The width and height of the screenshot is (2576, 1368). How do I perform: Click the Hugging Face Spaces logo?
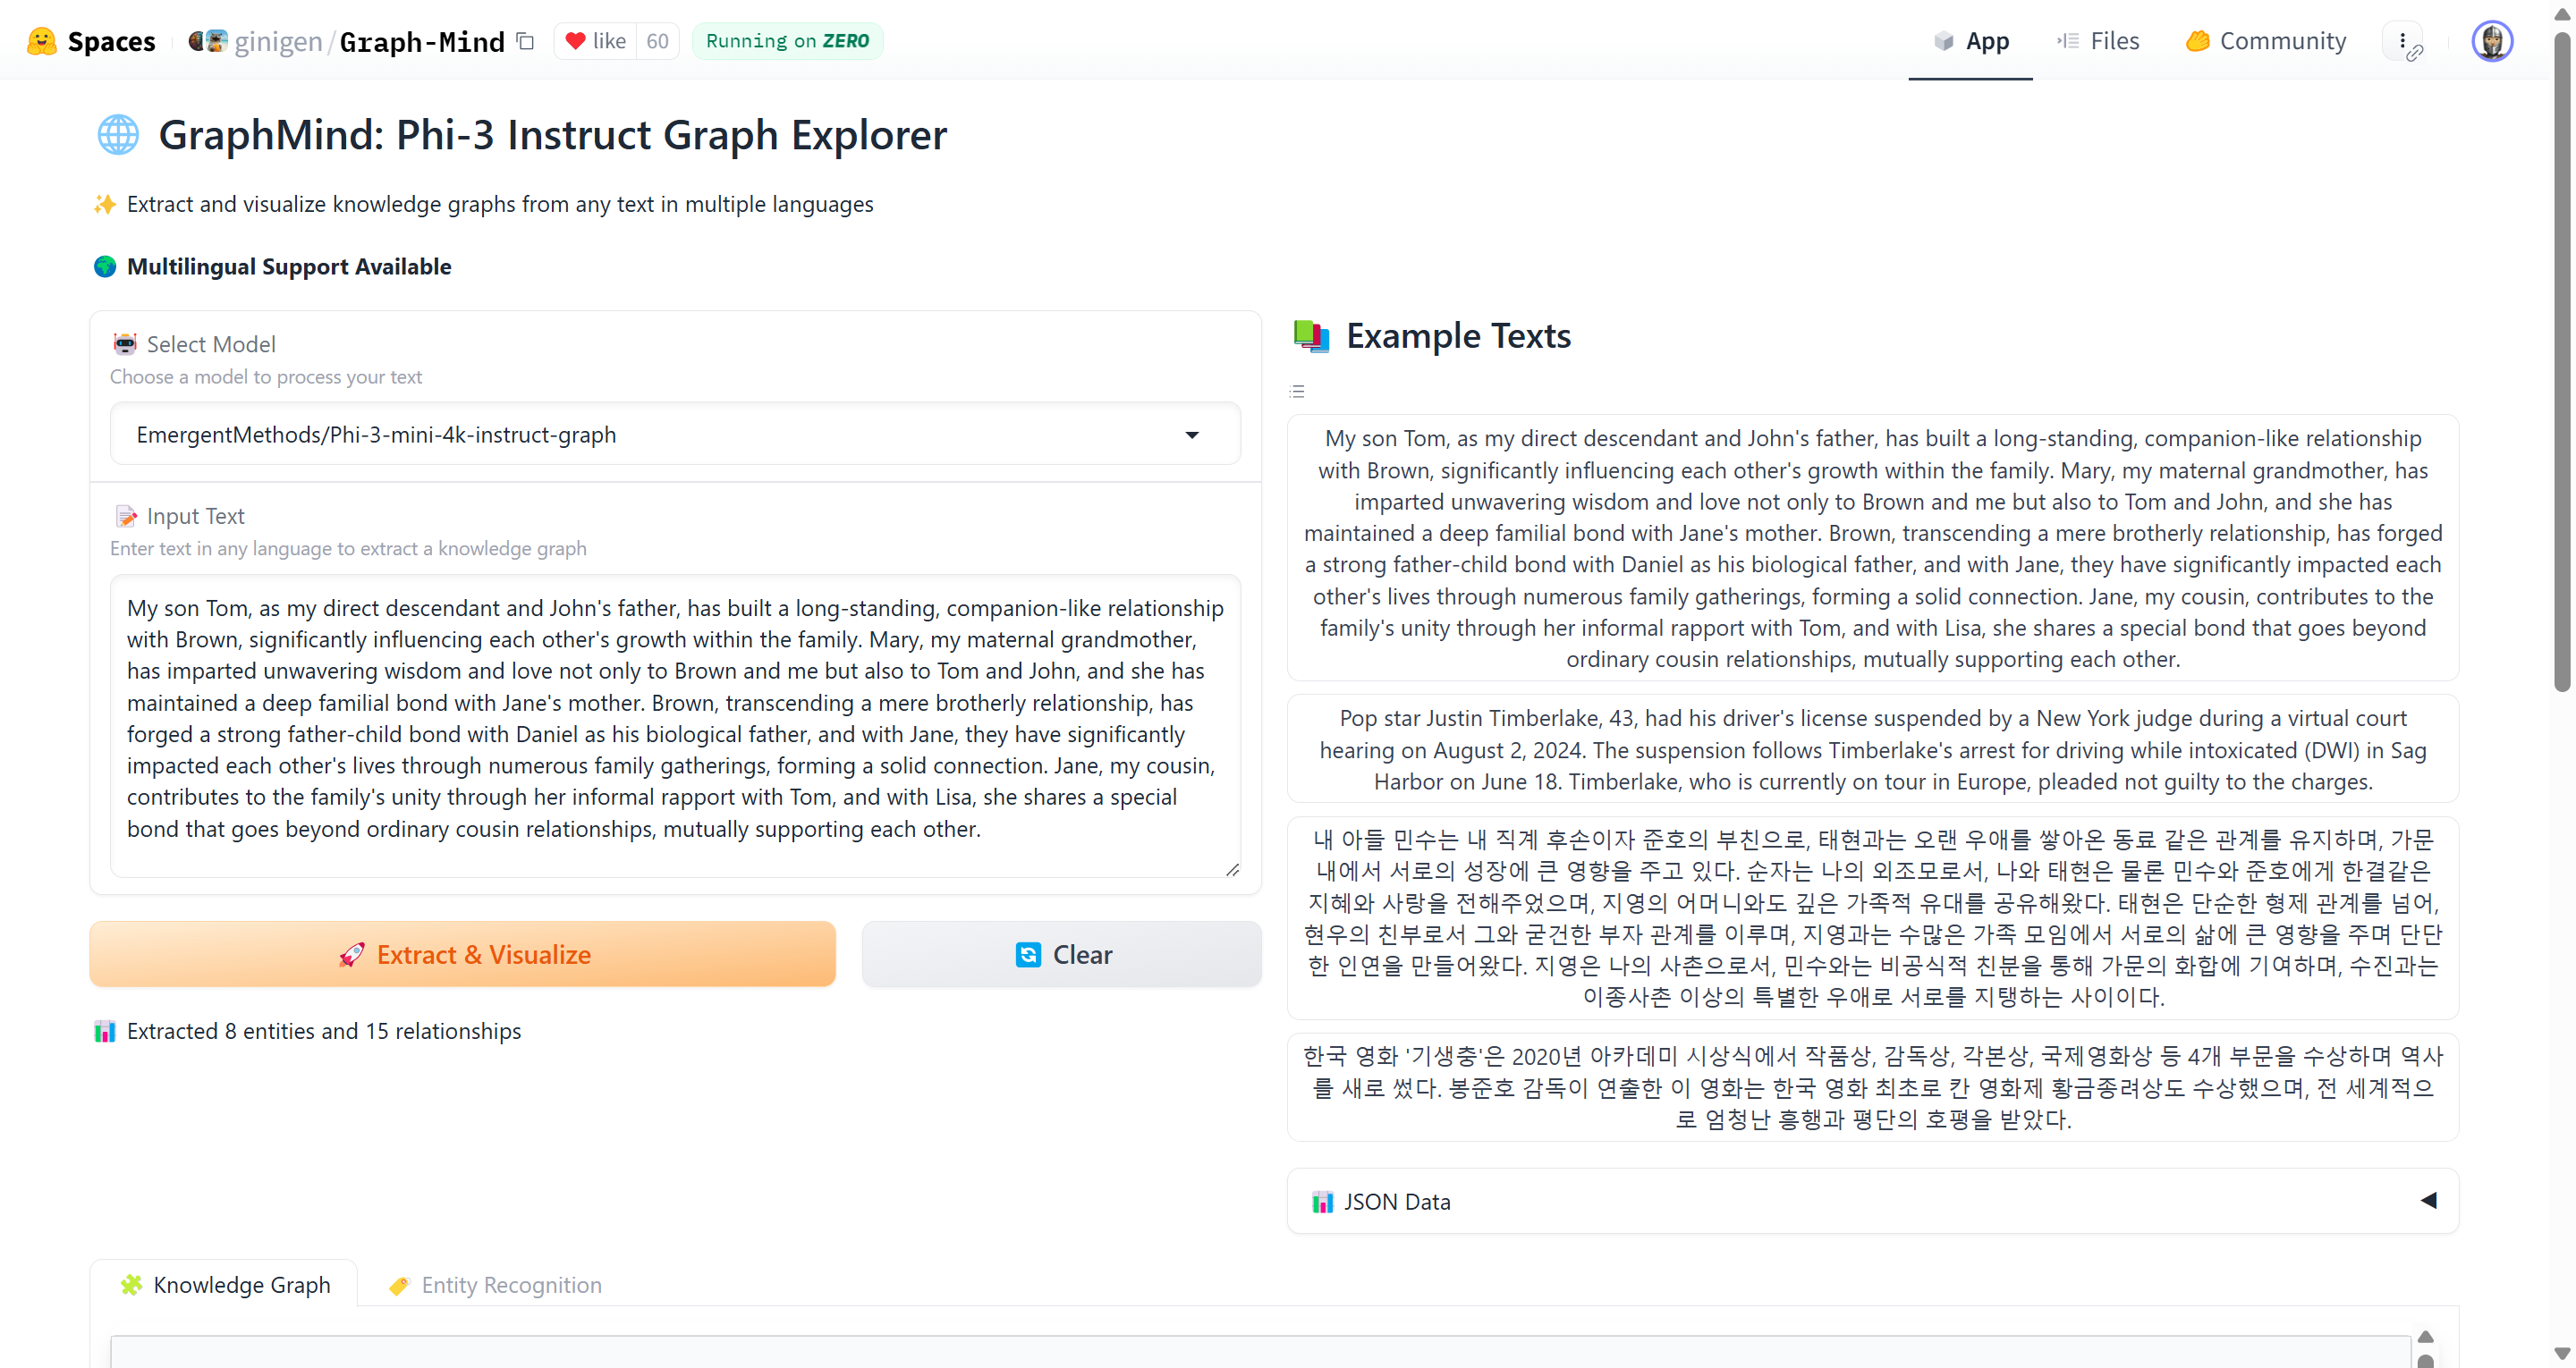[x=42, y=41]
